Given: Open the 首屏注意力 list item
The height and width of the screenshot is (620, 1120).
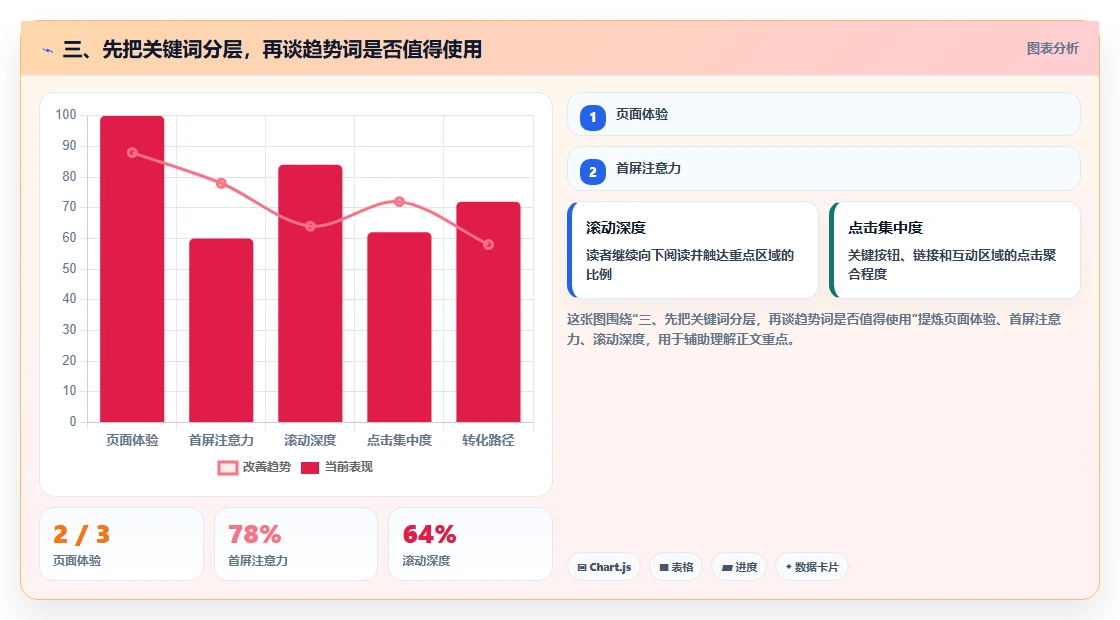Looking at the screenshot, I should [x=824, y=169].
